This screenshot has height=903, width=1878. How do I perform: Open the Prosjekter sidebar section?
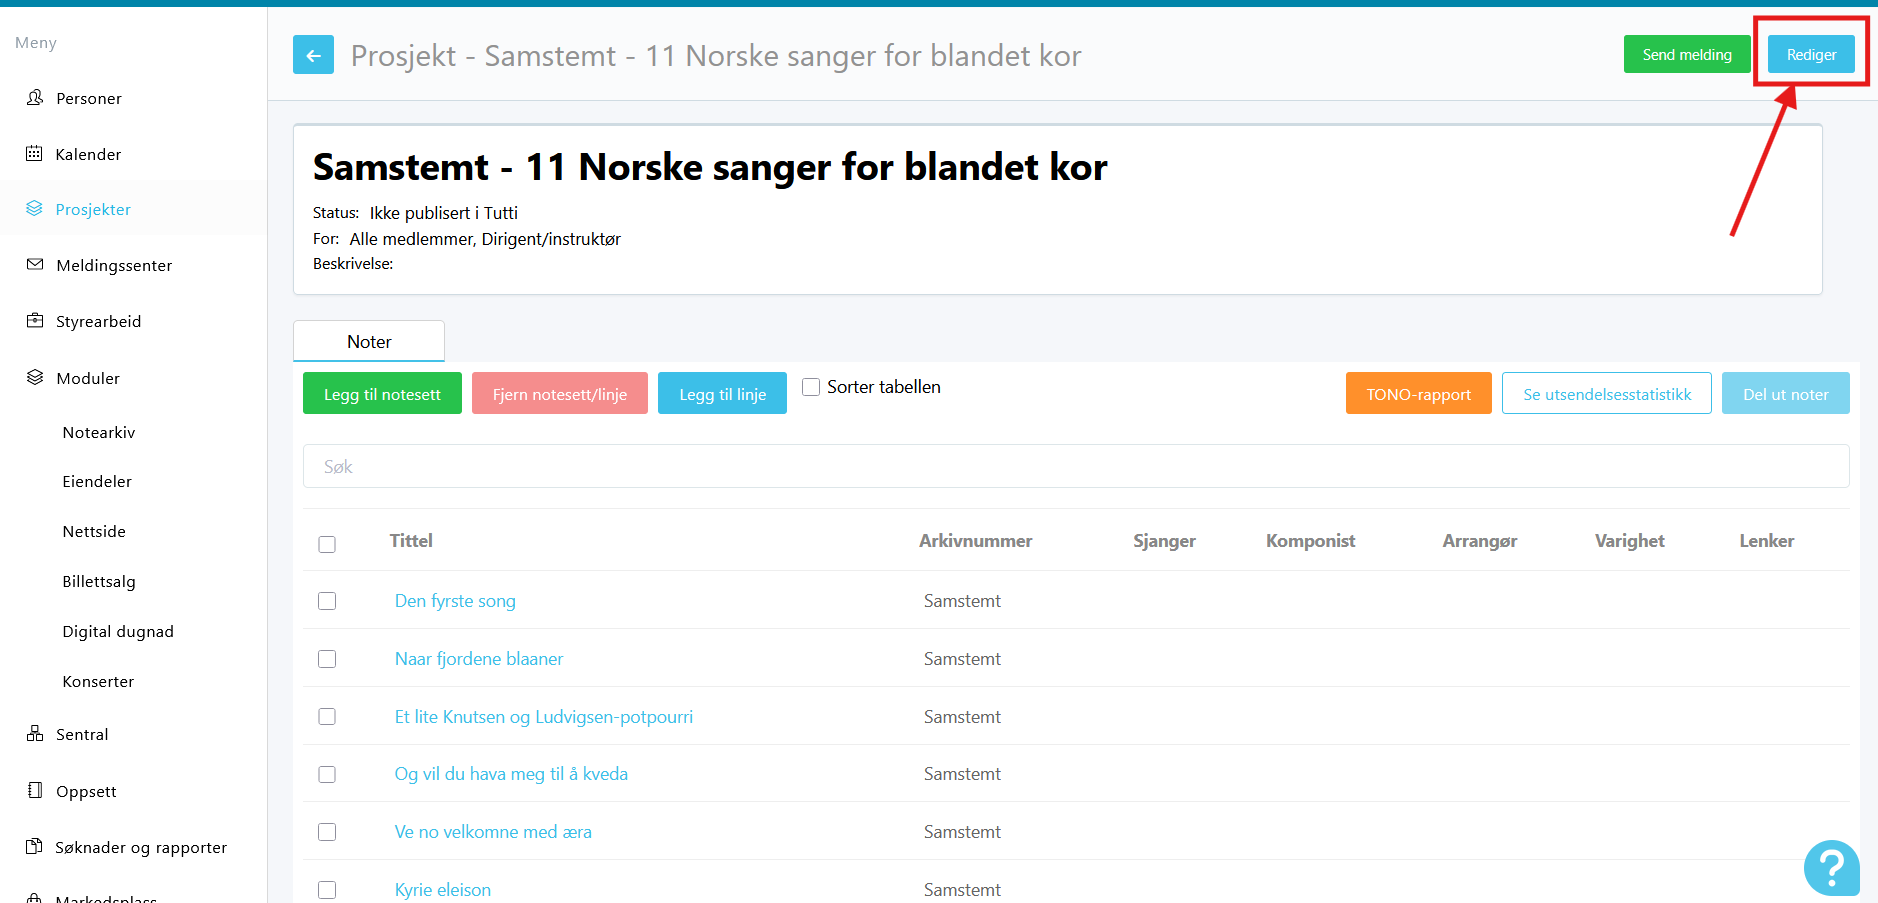(x=93, y=209)
